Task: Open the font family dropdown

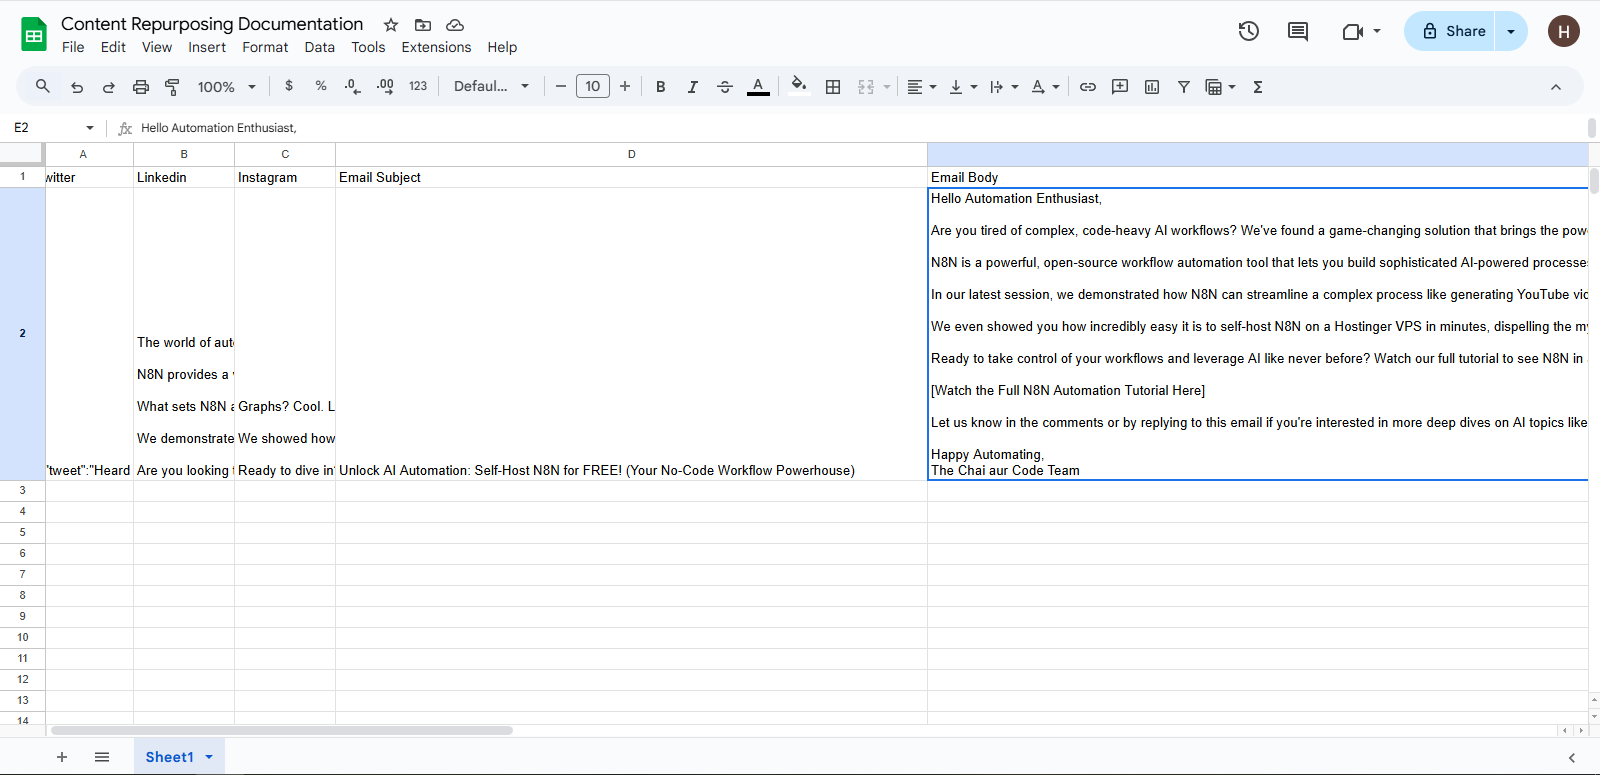Action: point(491,87)
